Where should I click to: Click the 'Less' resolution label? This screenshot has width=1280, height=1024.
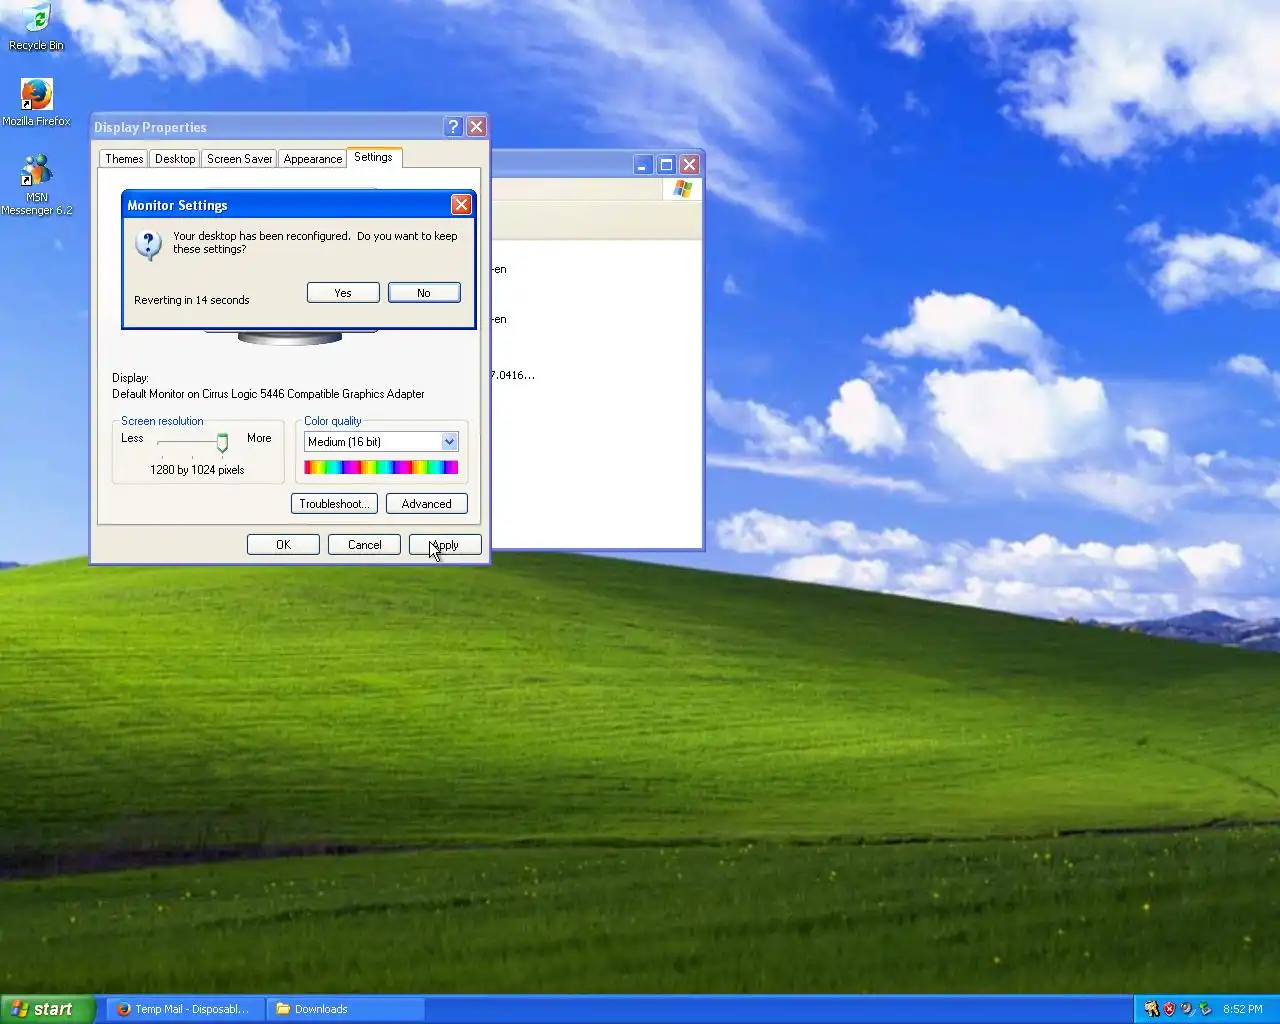(x=132, y=438)
